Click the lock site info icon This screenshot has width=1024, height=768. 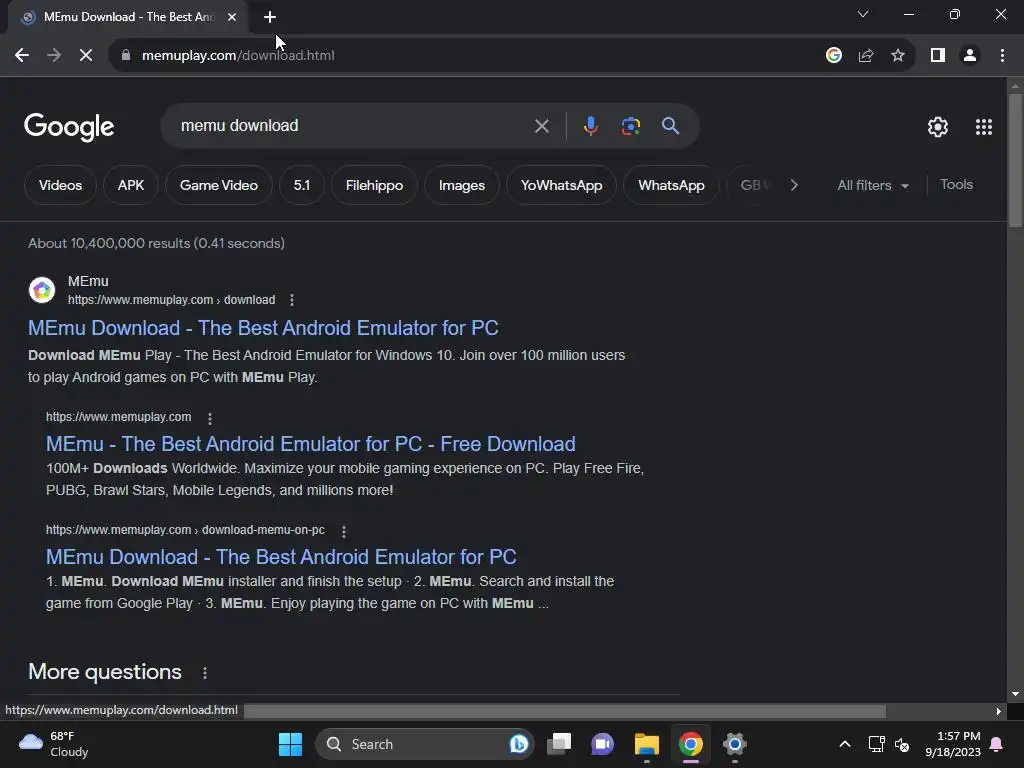(125, 56)
